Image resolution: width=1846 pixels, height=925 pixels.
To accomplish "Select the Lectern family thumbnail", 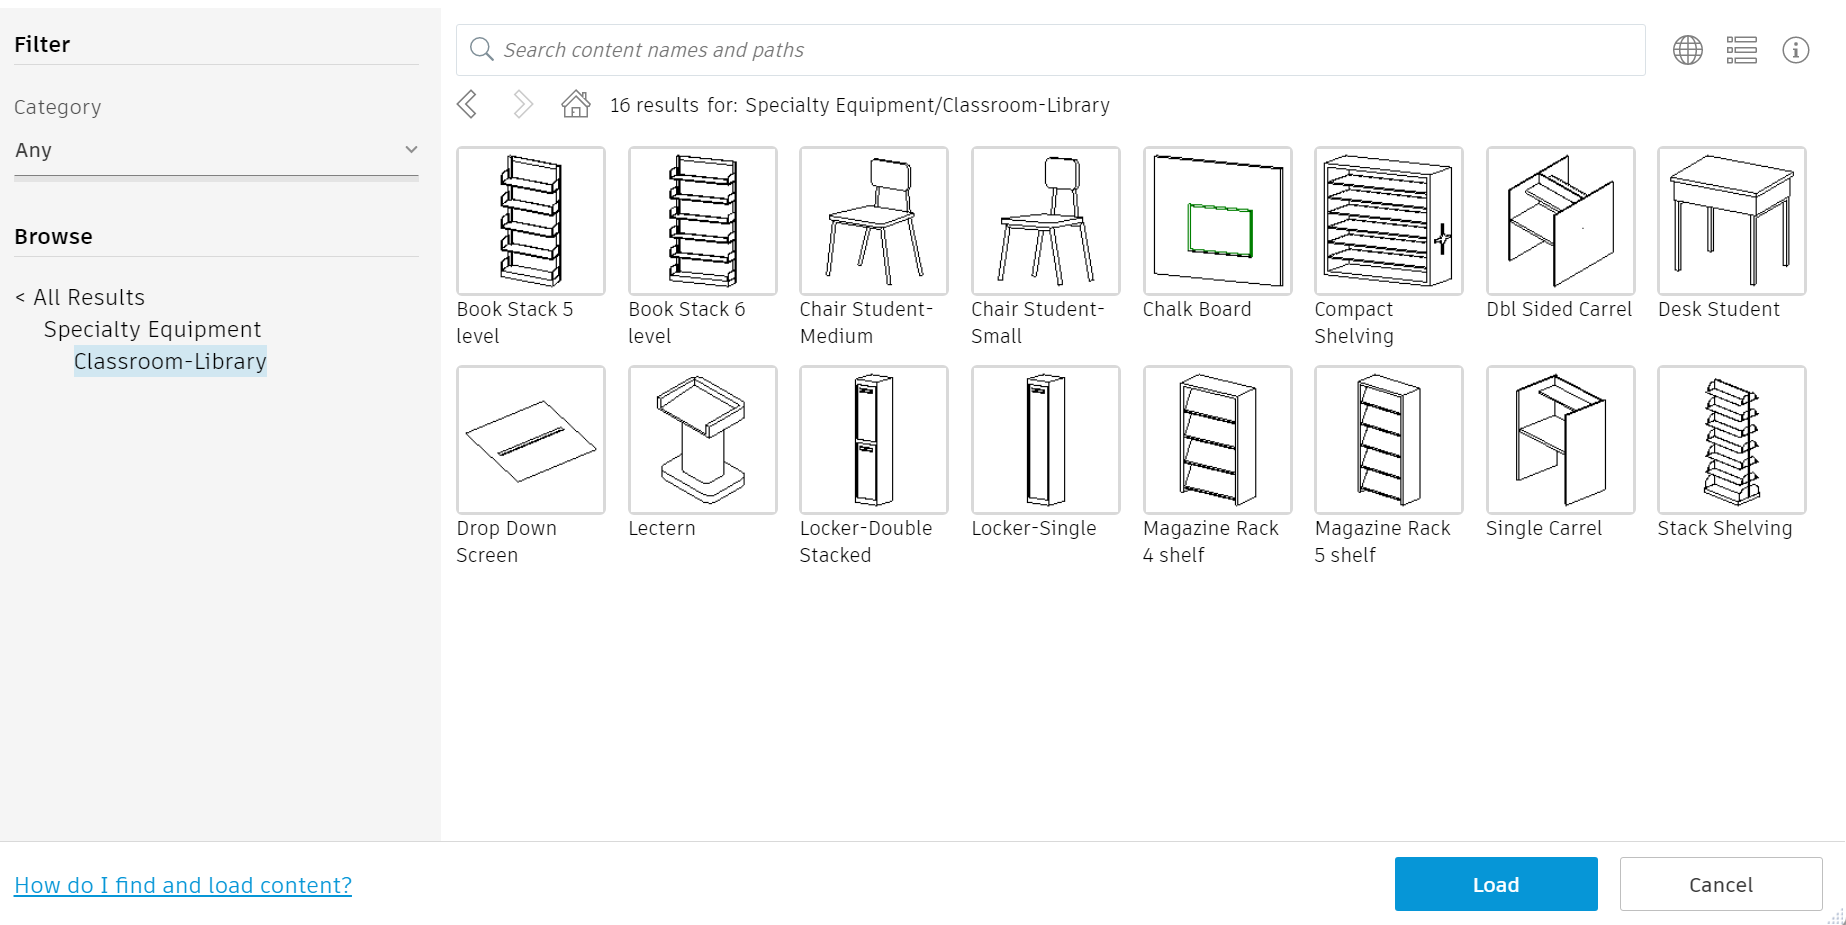I will [x=702, y=440].
